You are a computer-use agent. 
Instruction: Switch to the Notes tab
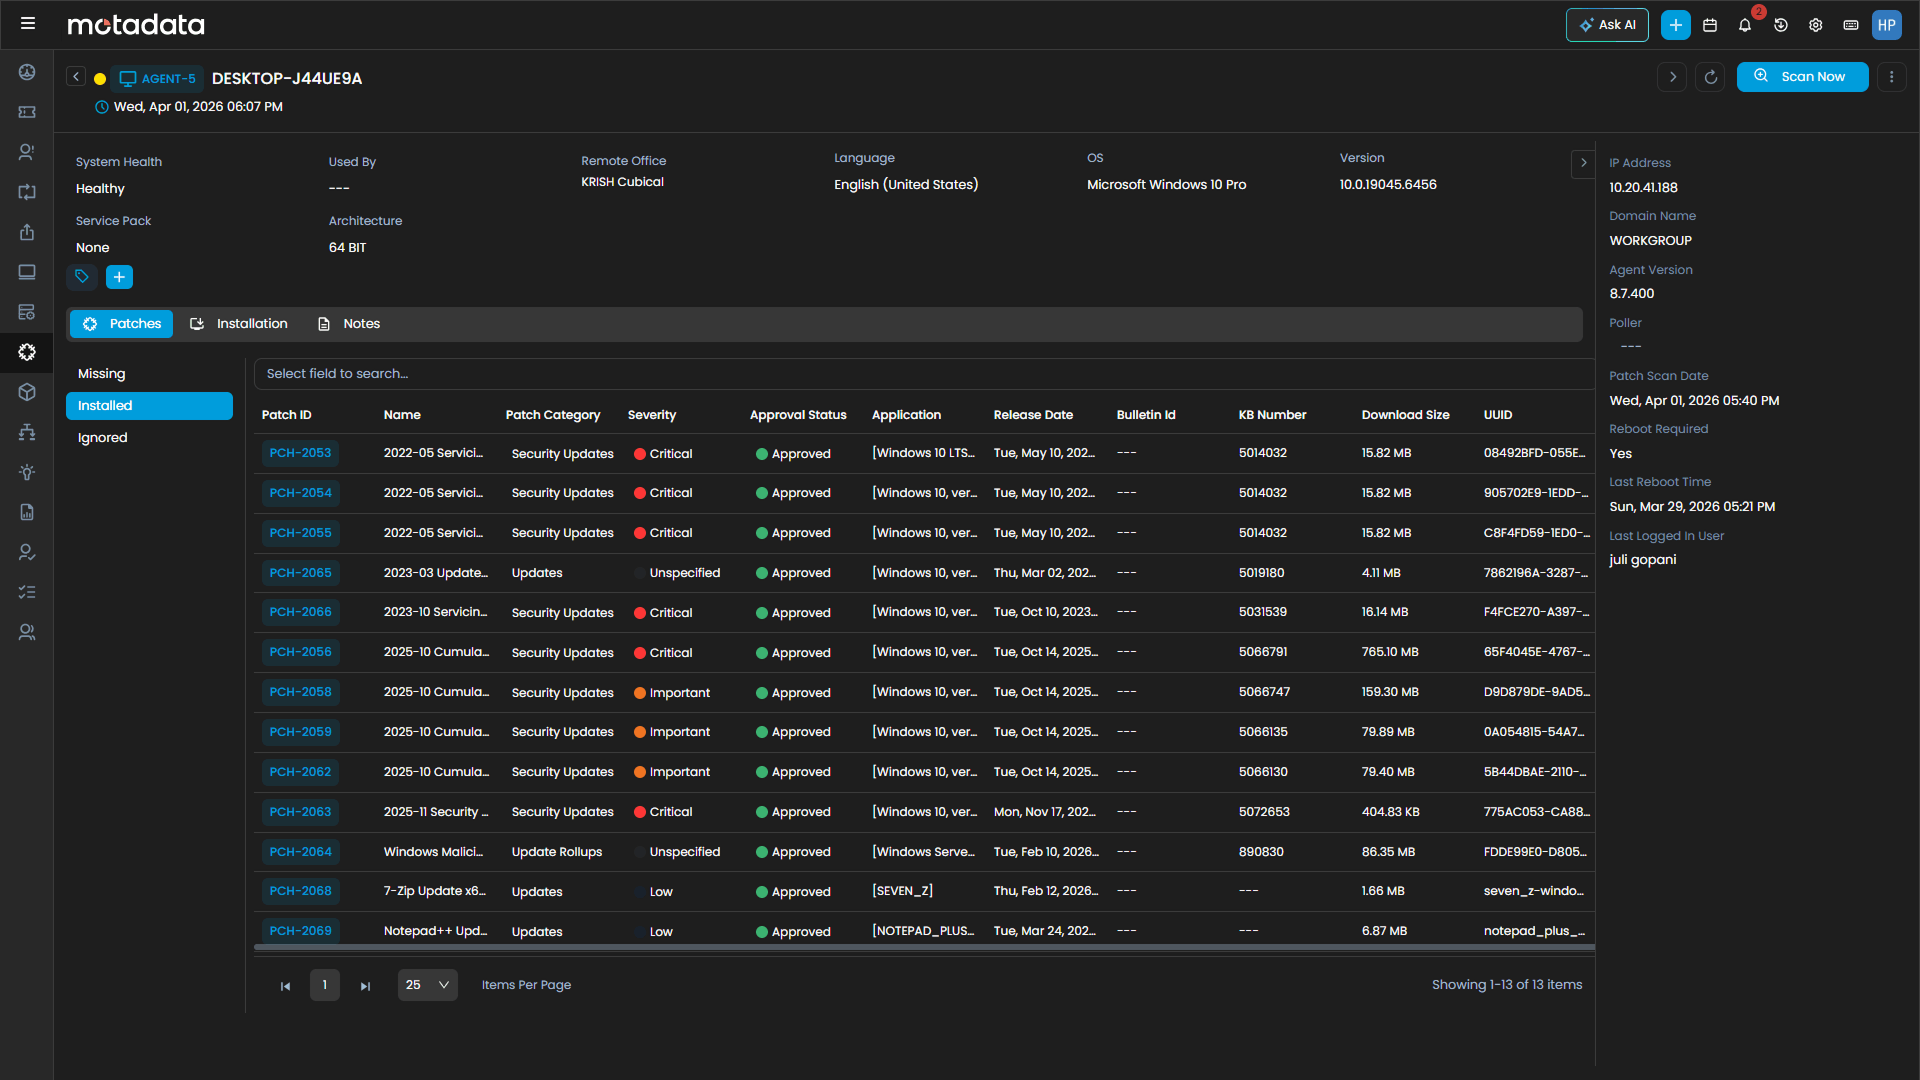pos(349,324)
